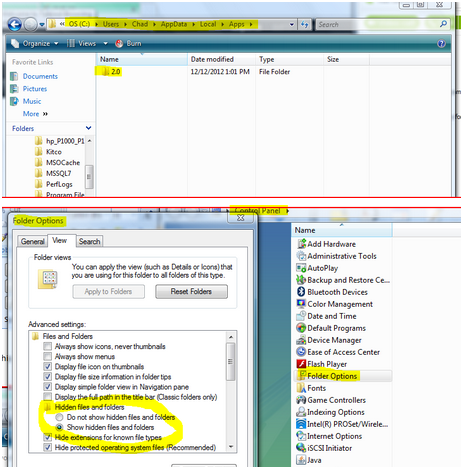Switch to the Search tab
463x469 pixels.
pyautogui.click(x=89, y=241)
